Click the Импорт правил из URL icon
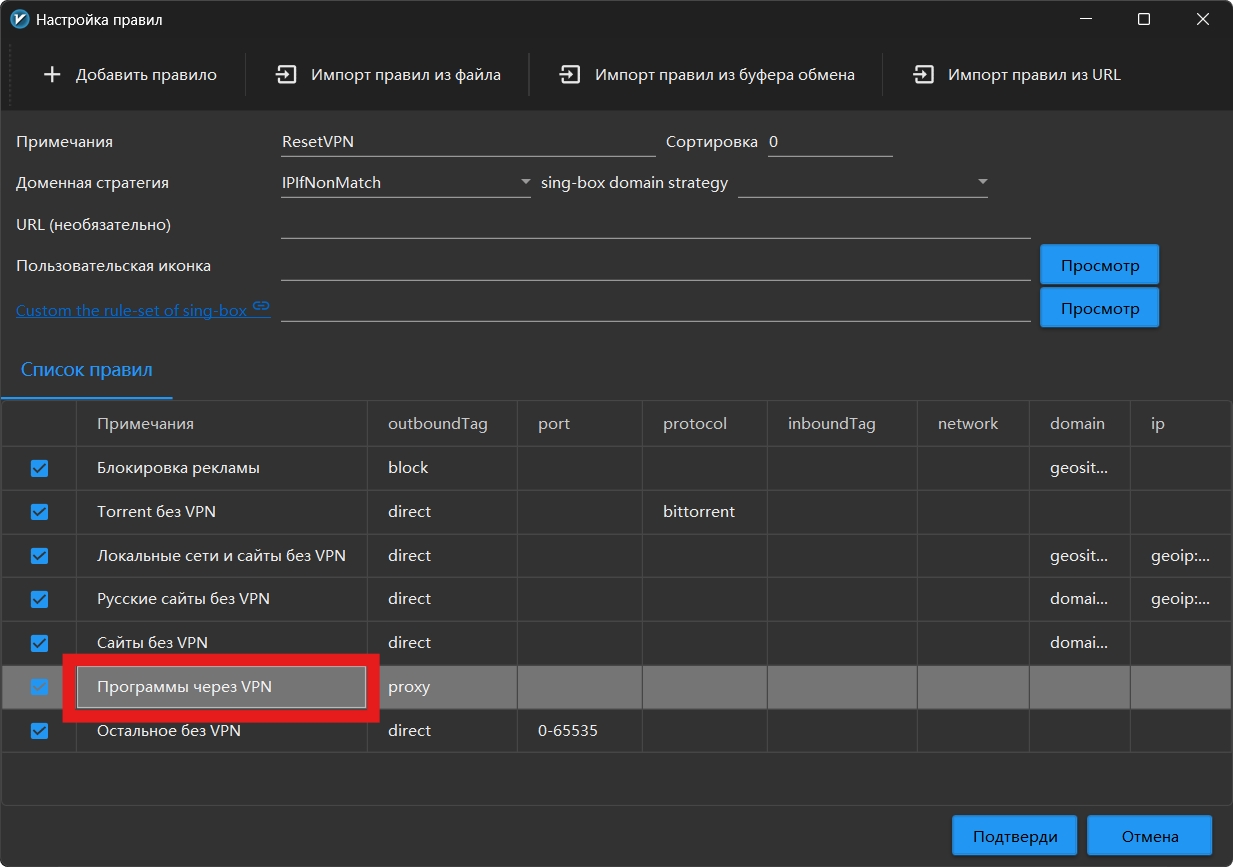 [923, 75]
